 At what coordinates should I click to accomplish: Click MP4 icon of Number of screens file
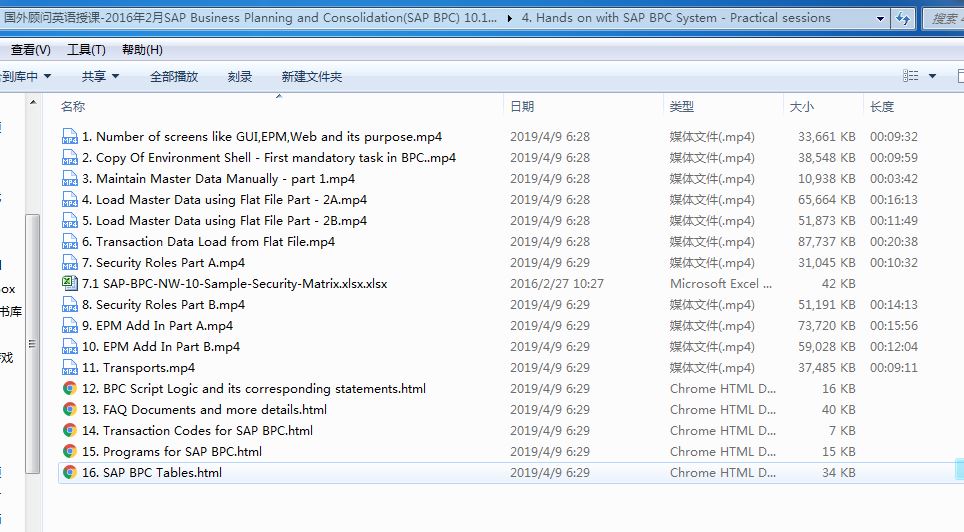69,137
